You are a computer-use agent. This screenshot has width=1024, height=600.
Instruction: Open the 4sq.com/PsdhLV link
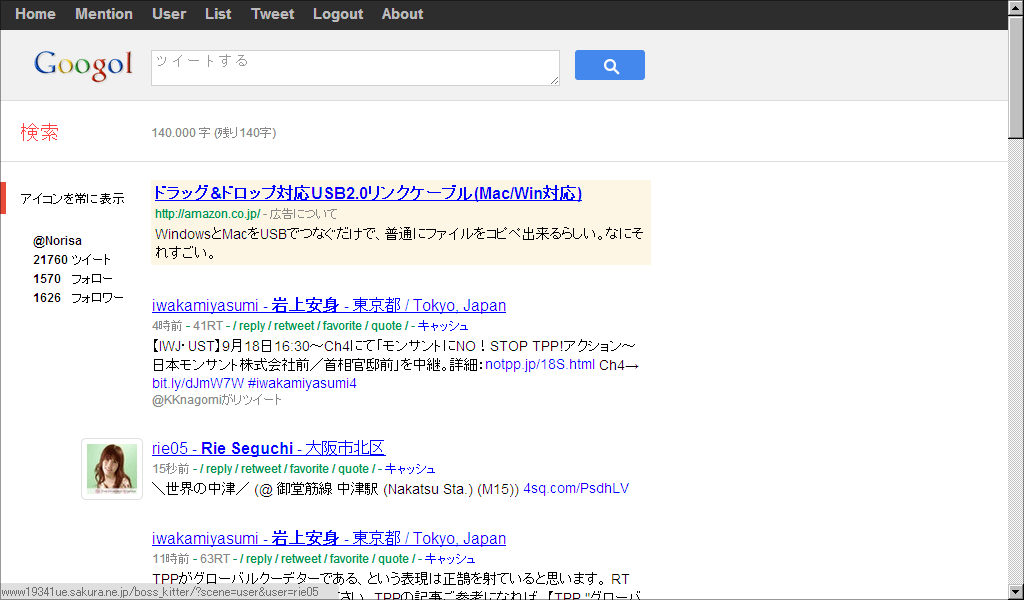pyautogui.click(x=576, y=488)
